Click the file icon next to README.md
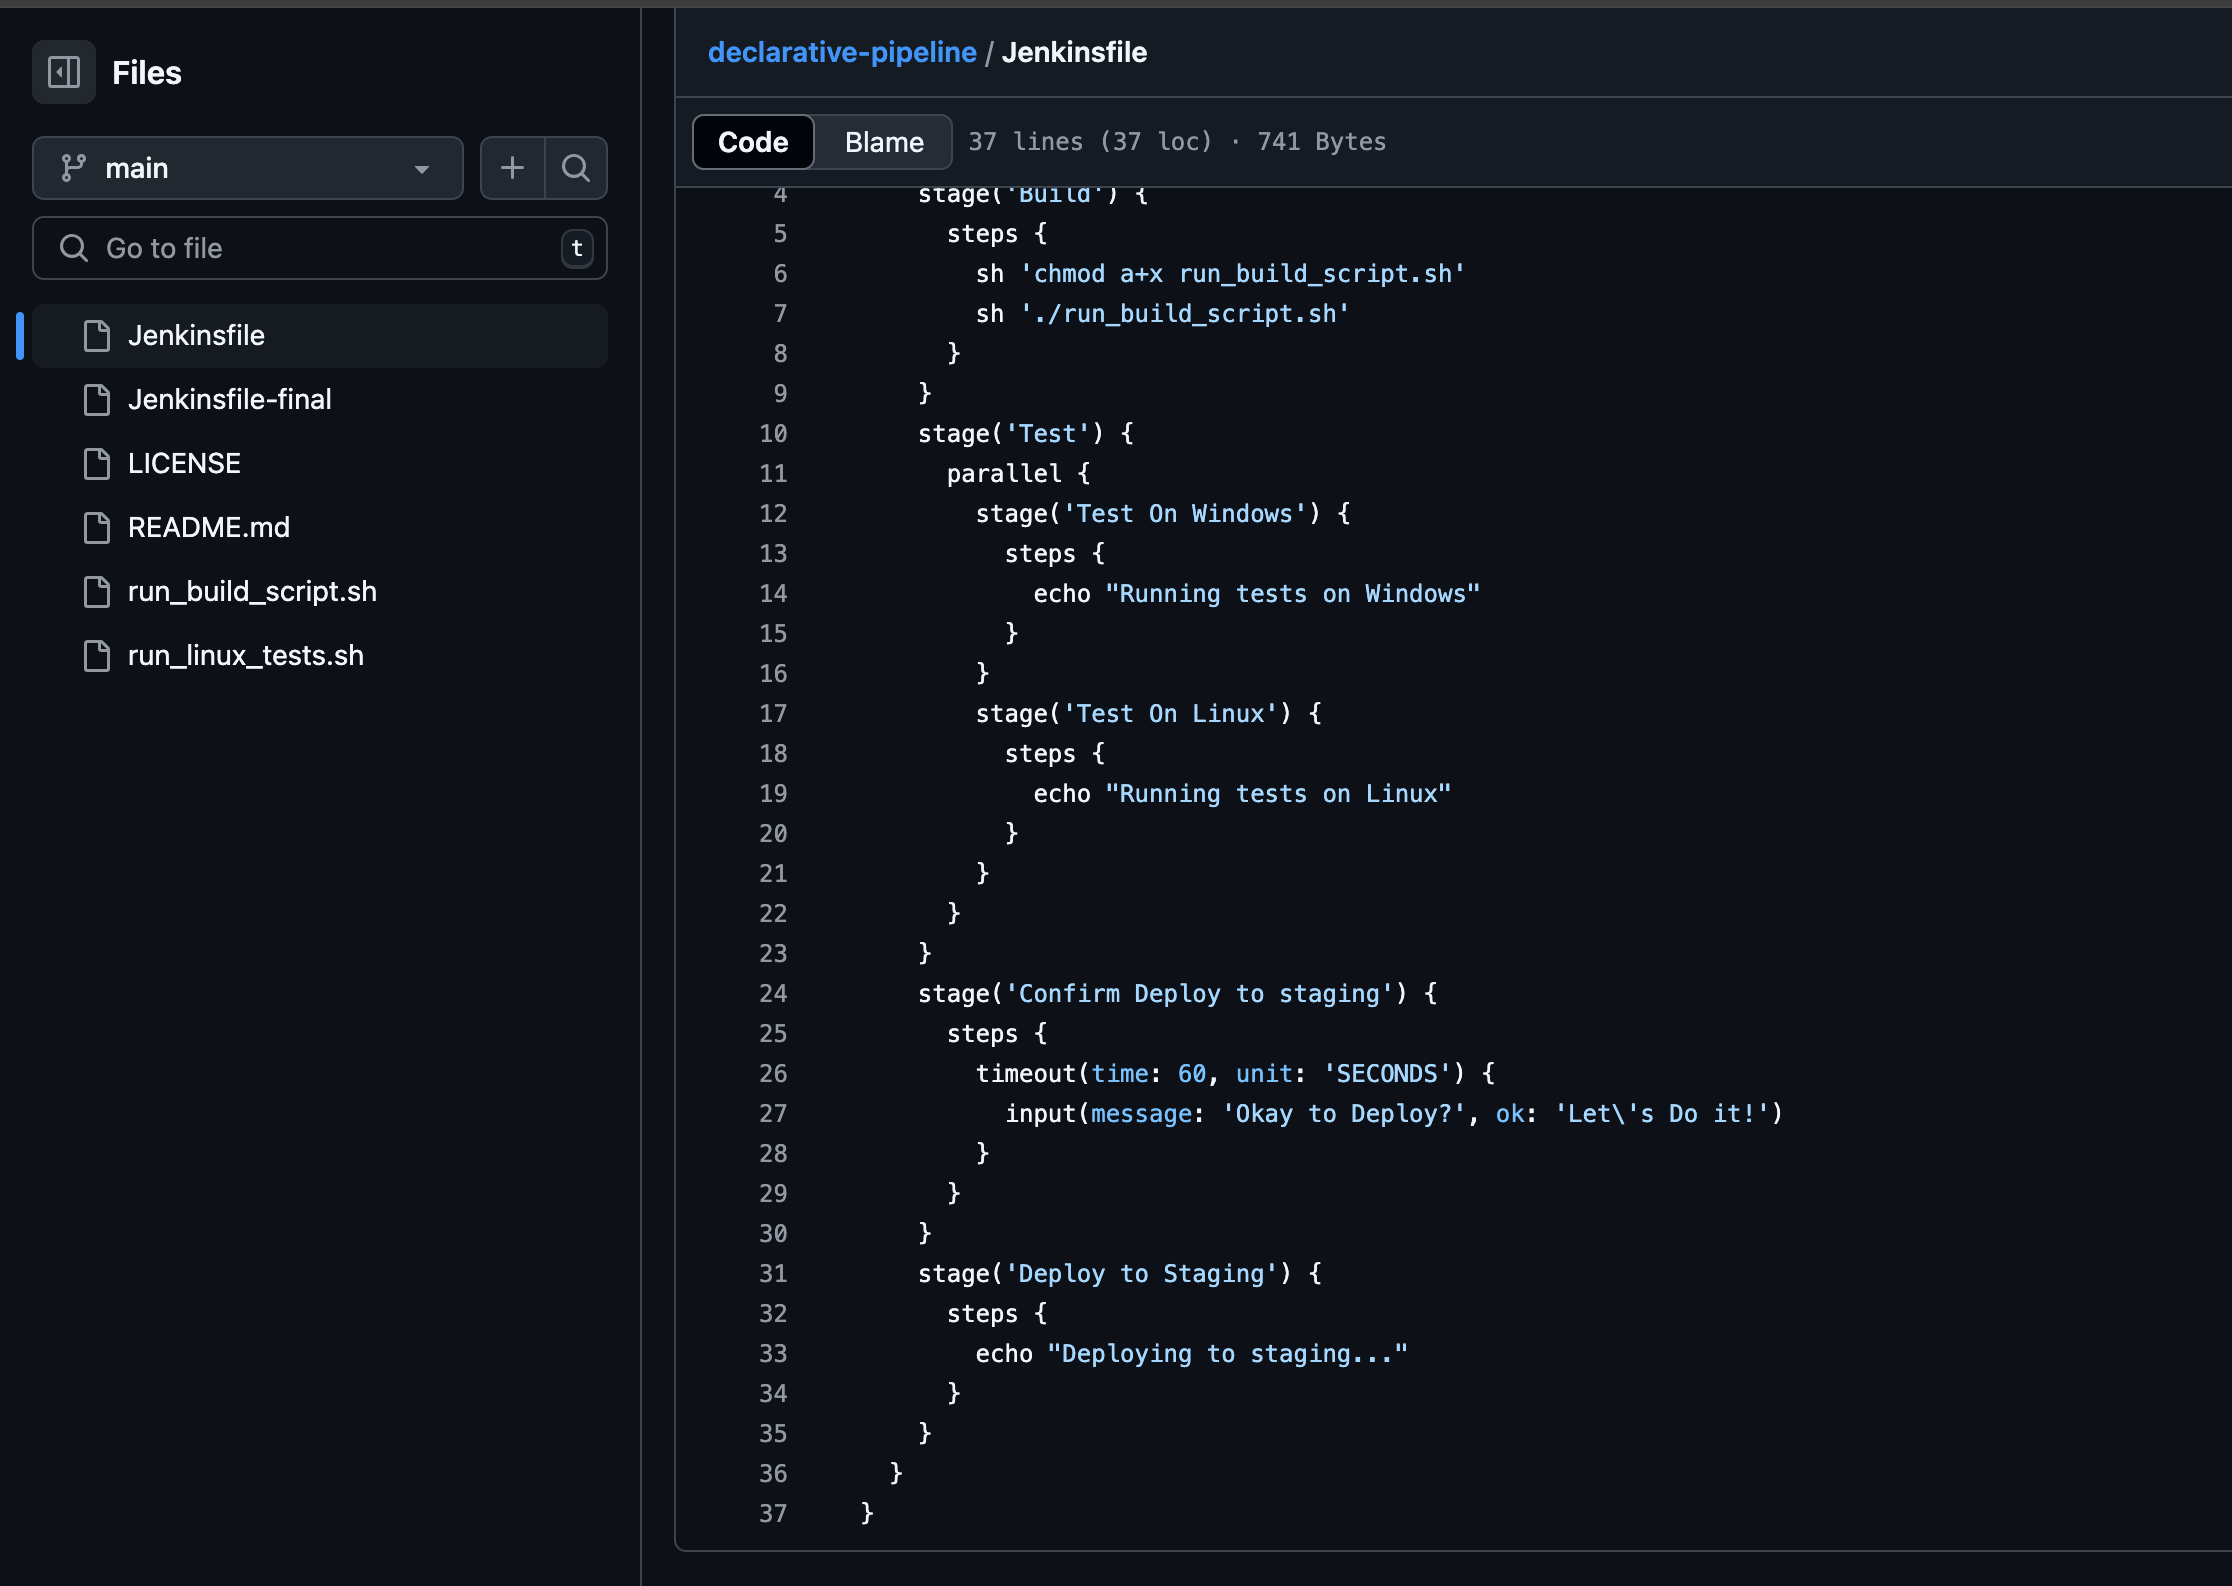Image resolution: width=2232 pixels, height=1586 pixels. (97, 528)
